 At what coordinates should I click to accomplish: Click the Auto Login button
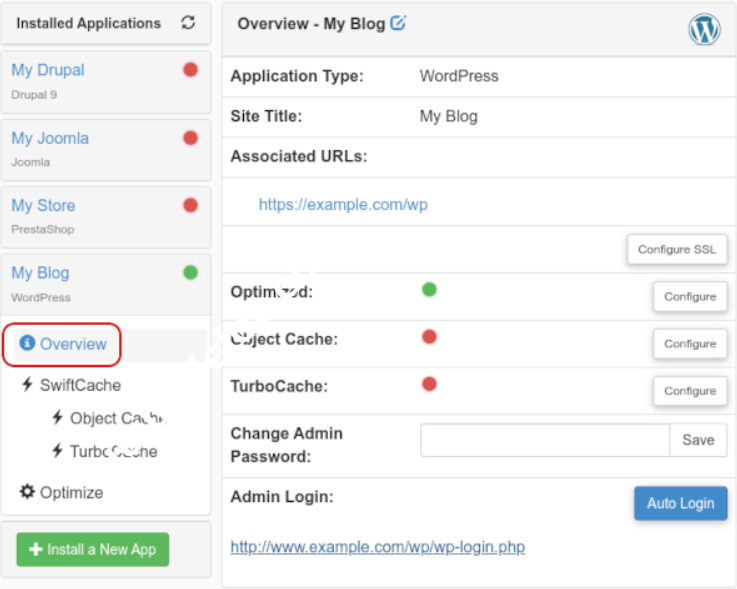tap(680, 503)
